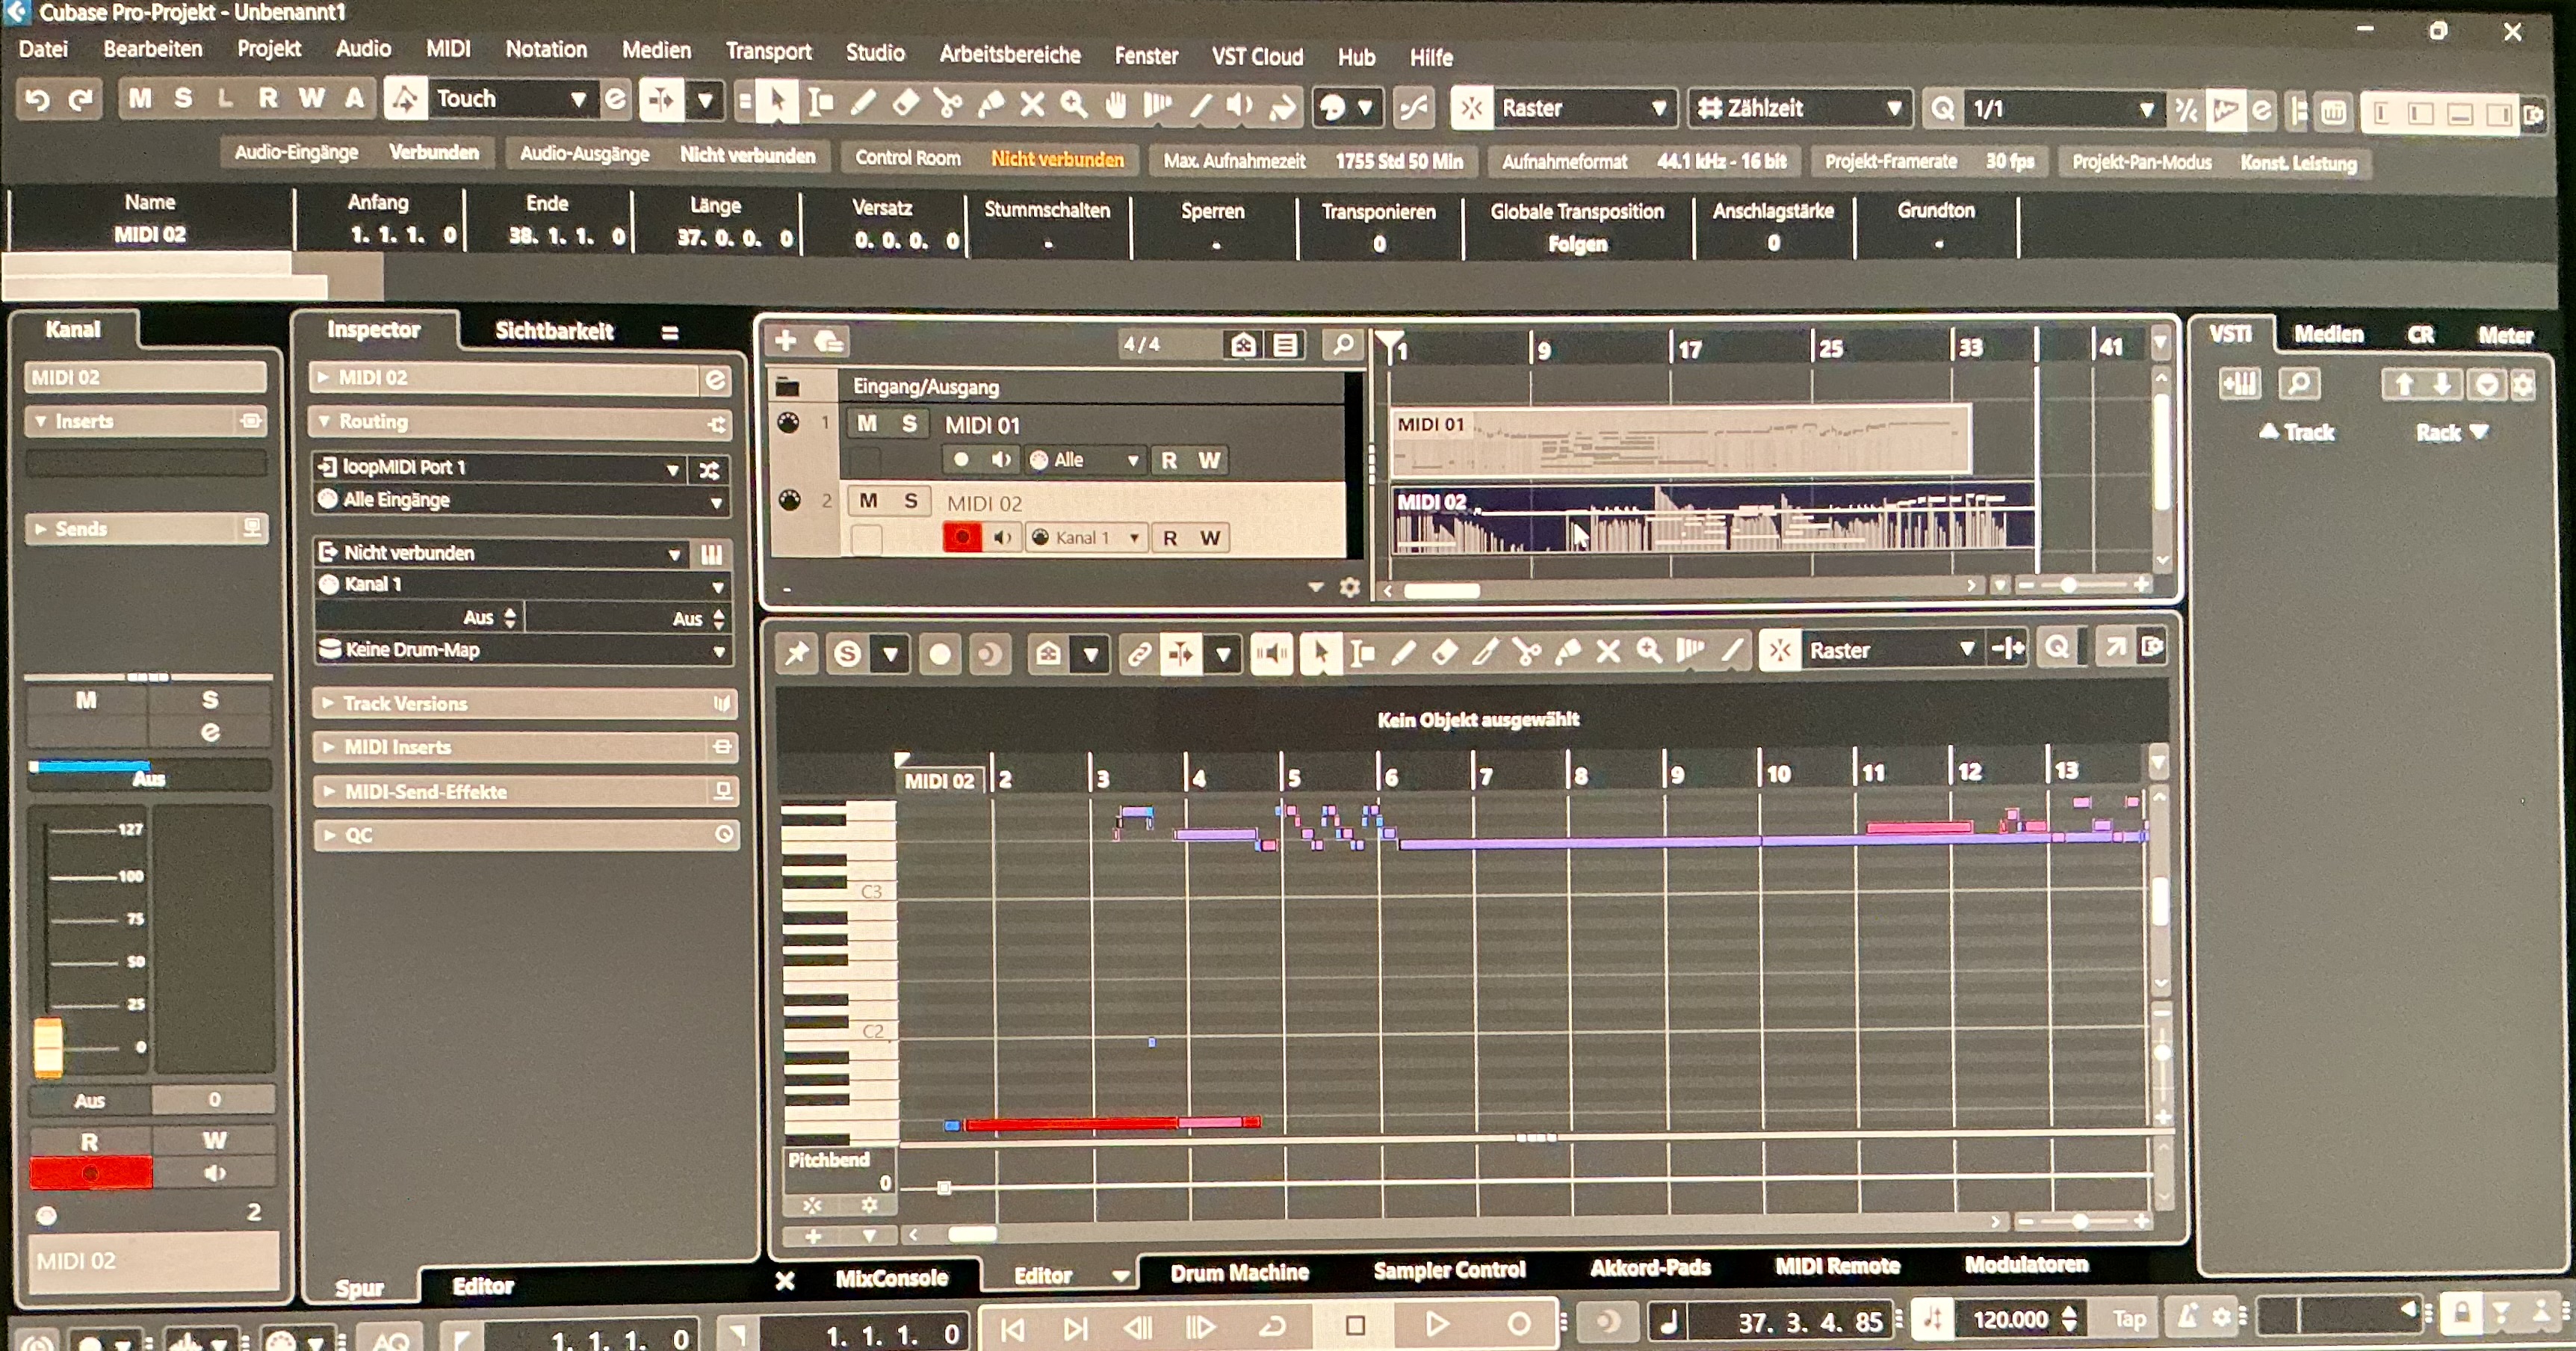Click the Add Track plus icon
This screenshot has height=1351, width=2576.
(x=786, y=342)
